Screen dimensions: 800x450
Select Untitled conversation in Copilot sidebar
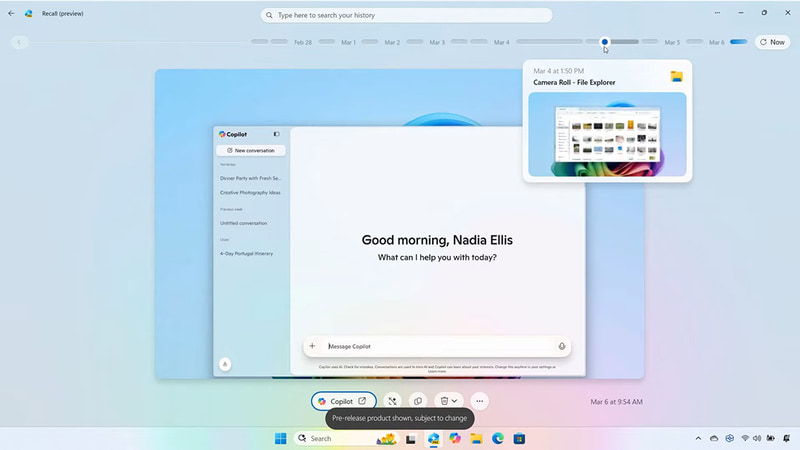tap(243, 223)
